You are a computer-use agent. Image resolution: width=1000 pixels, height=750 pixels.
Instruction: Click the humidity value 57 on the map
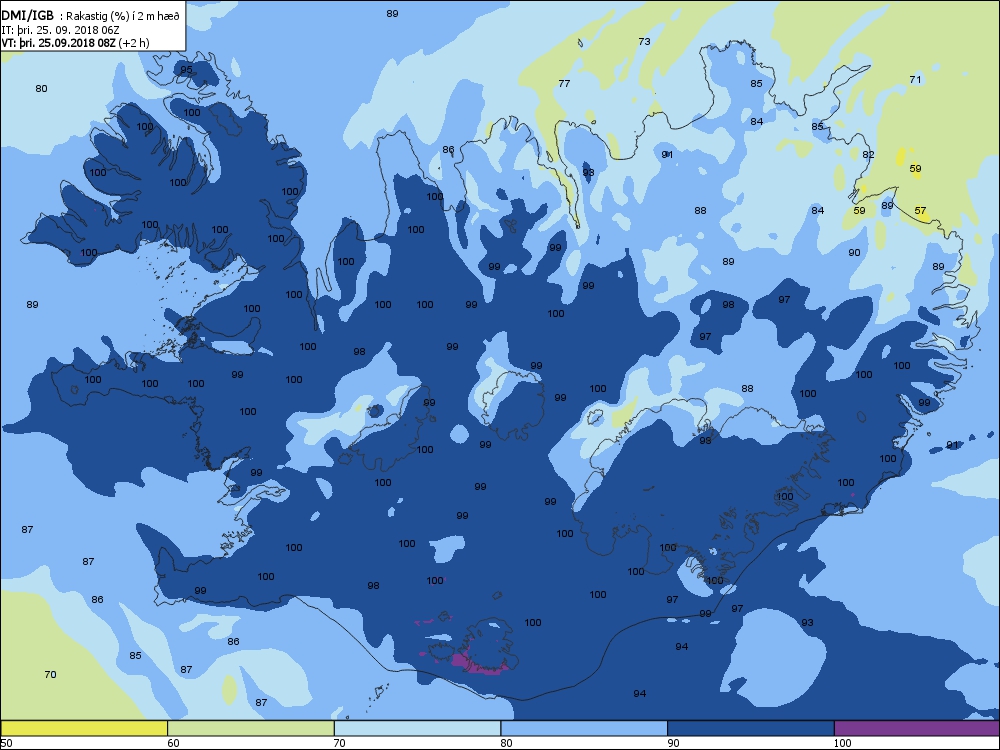(x=920, y=210)
